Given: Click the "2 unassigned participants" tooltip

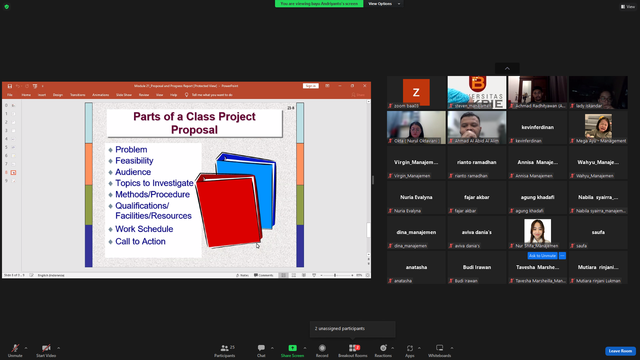Looking at the screenshot, I should 353,329.
